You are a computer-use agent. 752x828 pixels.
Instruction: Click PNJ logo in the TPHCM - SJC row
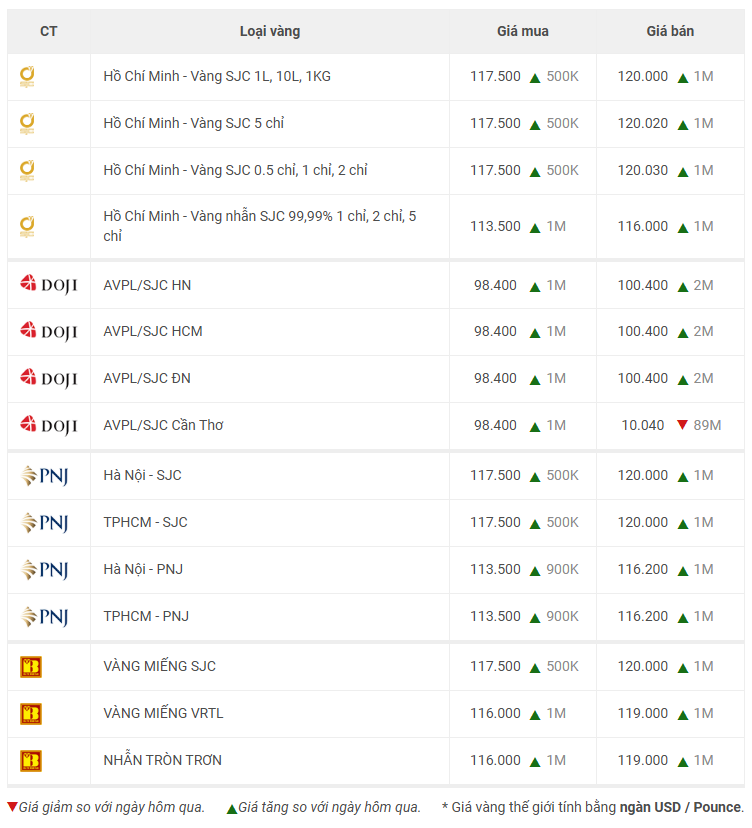(44, 523)
